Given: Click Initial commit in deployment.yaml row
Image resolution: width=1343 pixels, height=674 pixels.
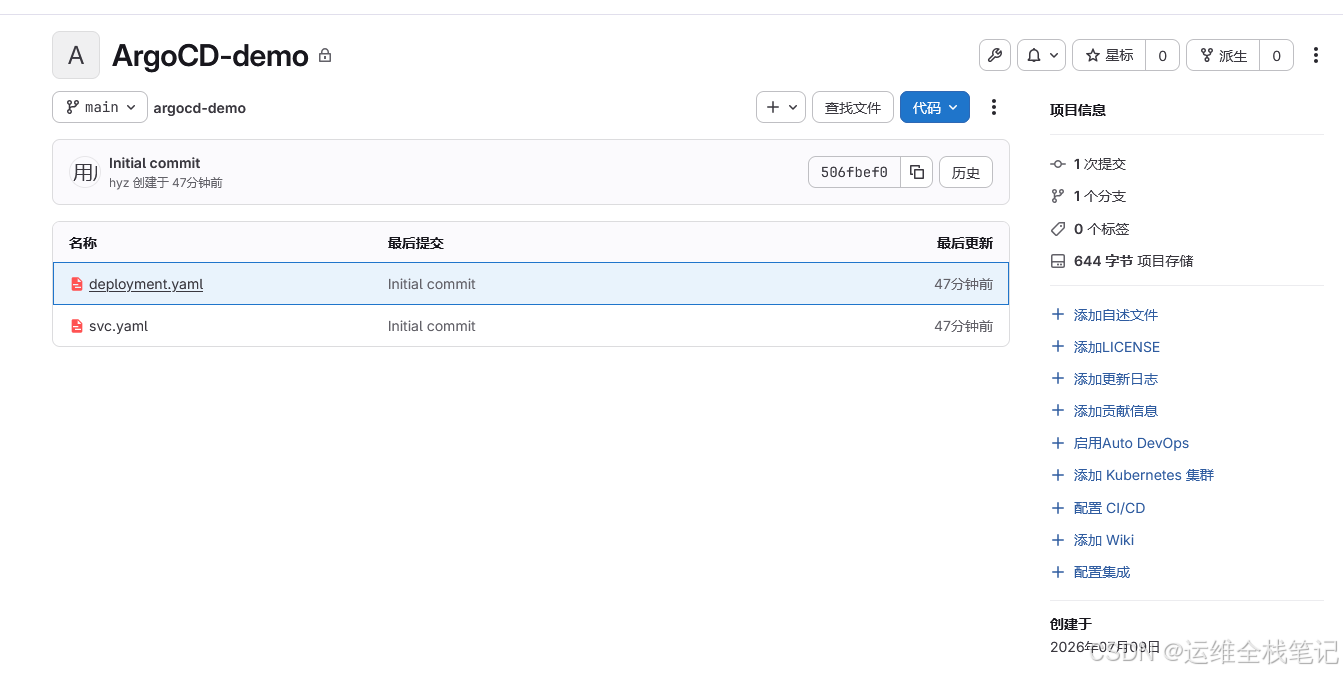Looking at the screenshot, I should (432, 284).
